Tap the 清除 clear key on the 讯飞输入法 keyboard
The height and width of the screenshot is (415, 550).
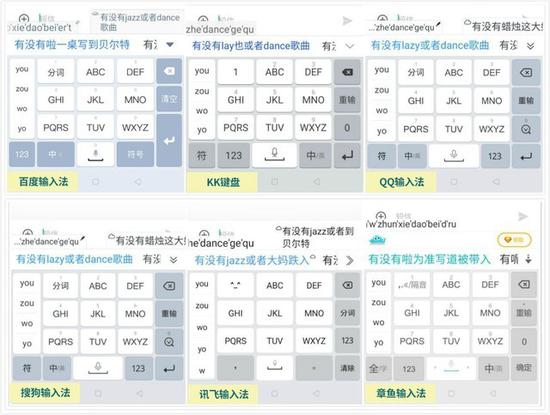point(347,368)
